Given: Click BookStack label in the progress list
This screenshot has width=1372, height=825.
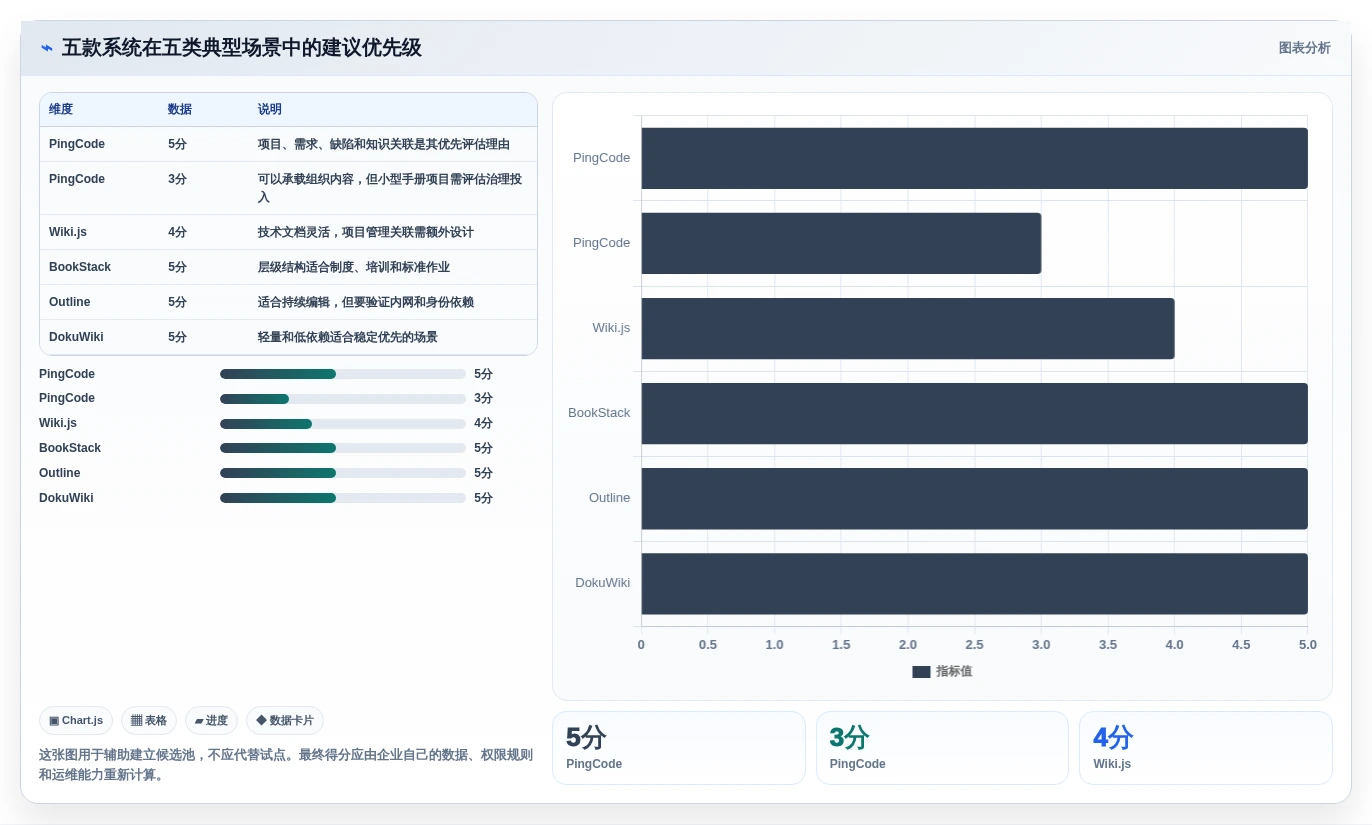Looking at the screenshot, I should (70, 448).
